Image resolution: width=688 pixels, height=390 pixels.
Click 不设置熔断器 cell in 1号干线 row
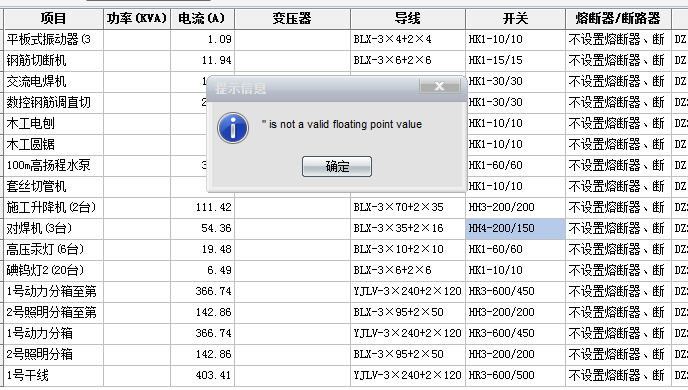(x=618, y=376)
